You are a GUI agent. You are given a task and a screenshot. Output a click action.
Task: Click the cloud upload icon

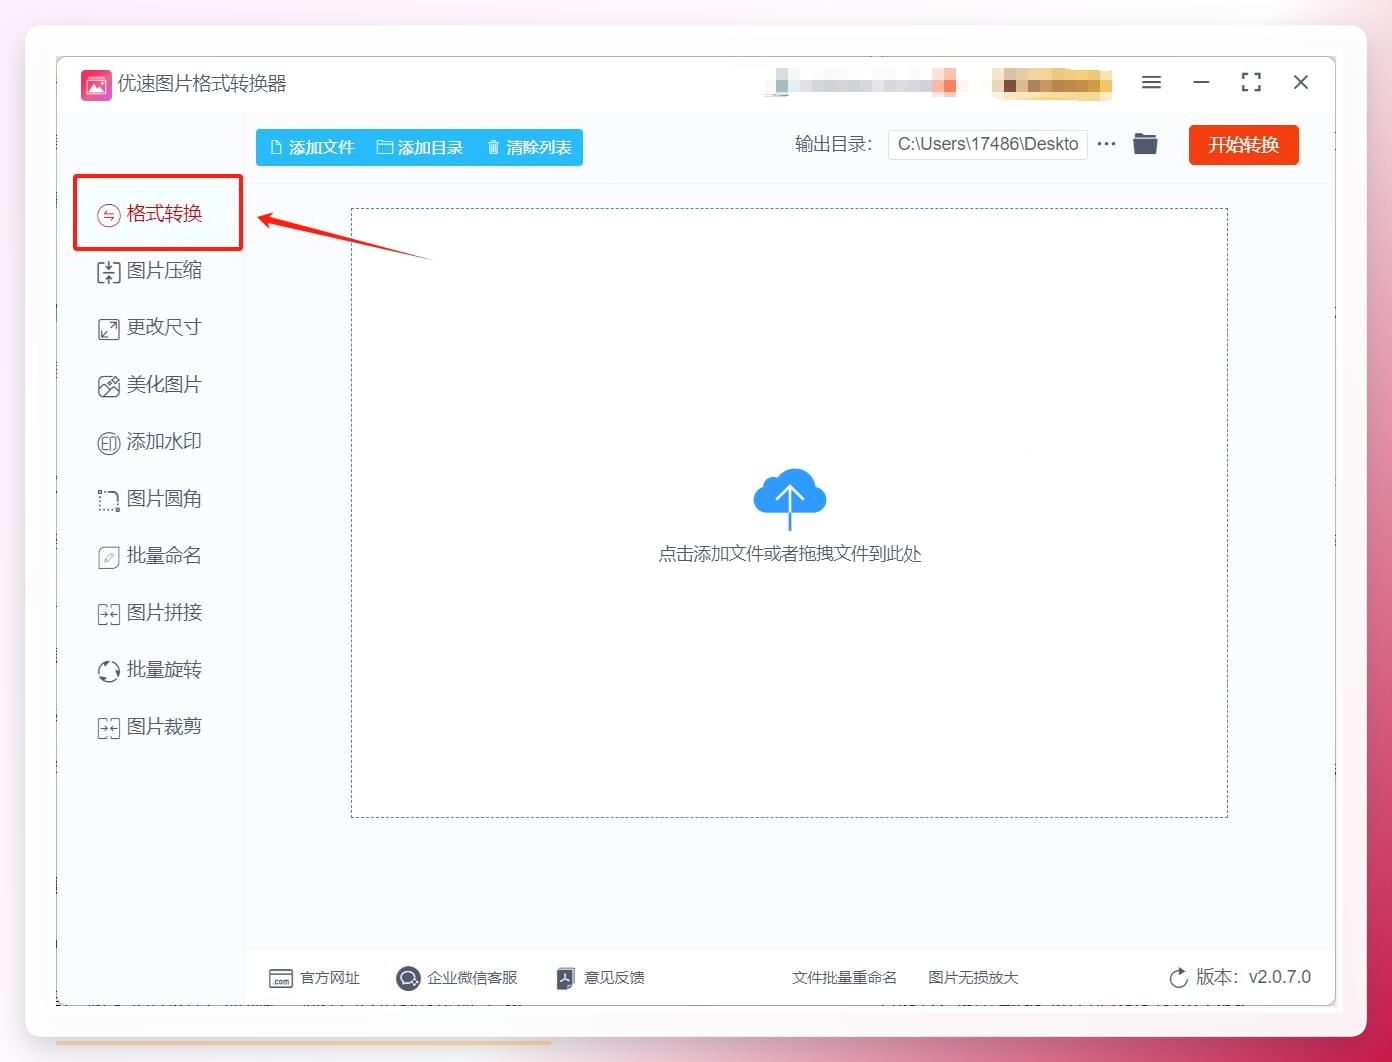[790, 497]
